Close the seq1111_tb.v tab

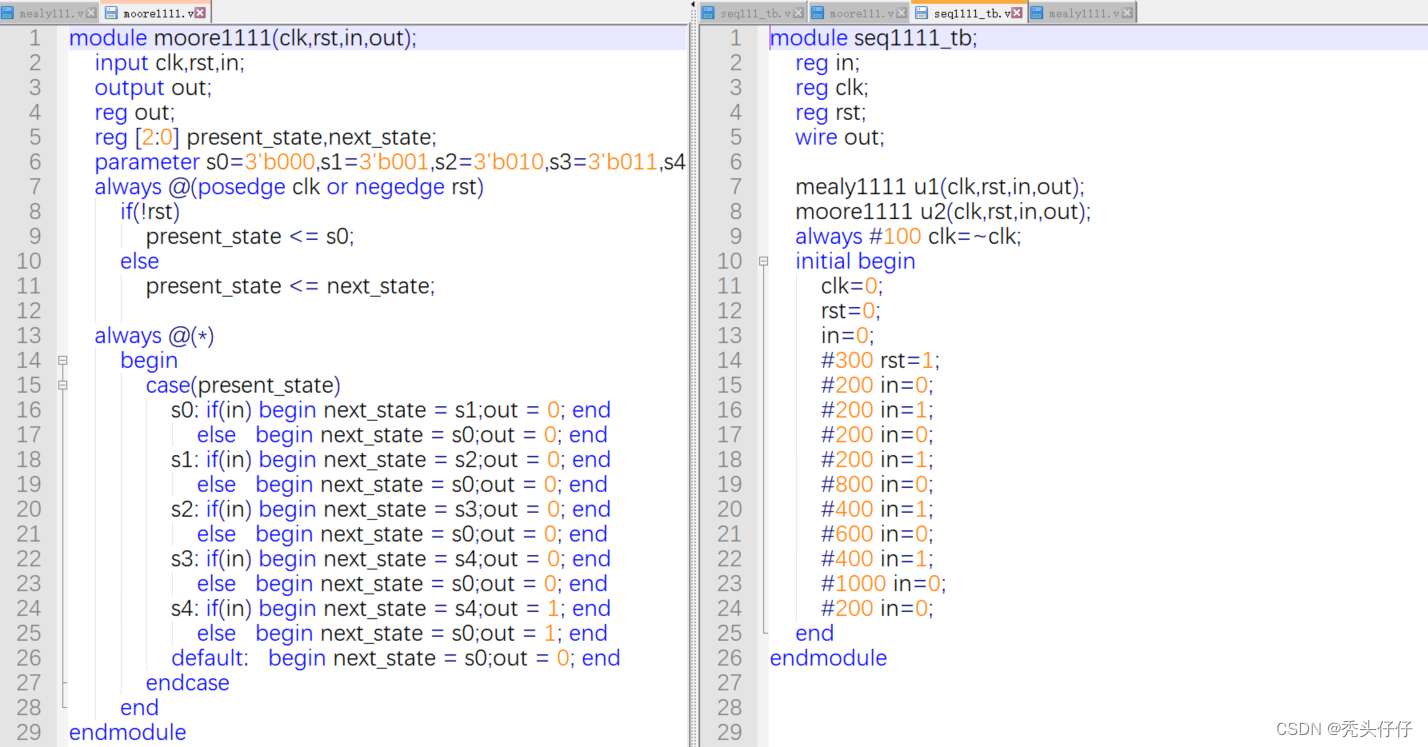(1019, 14)
